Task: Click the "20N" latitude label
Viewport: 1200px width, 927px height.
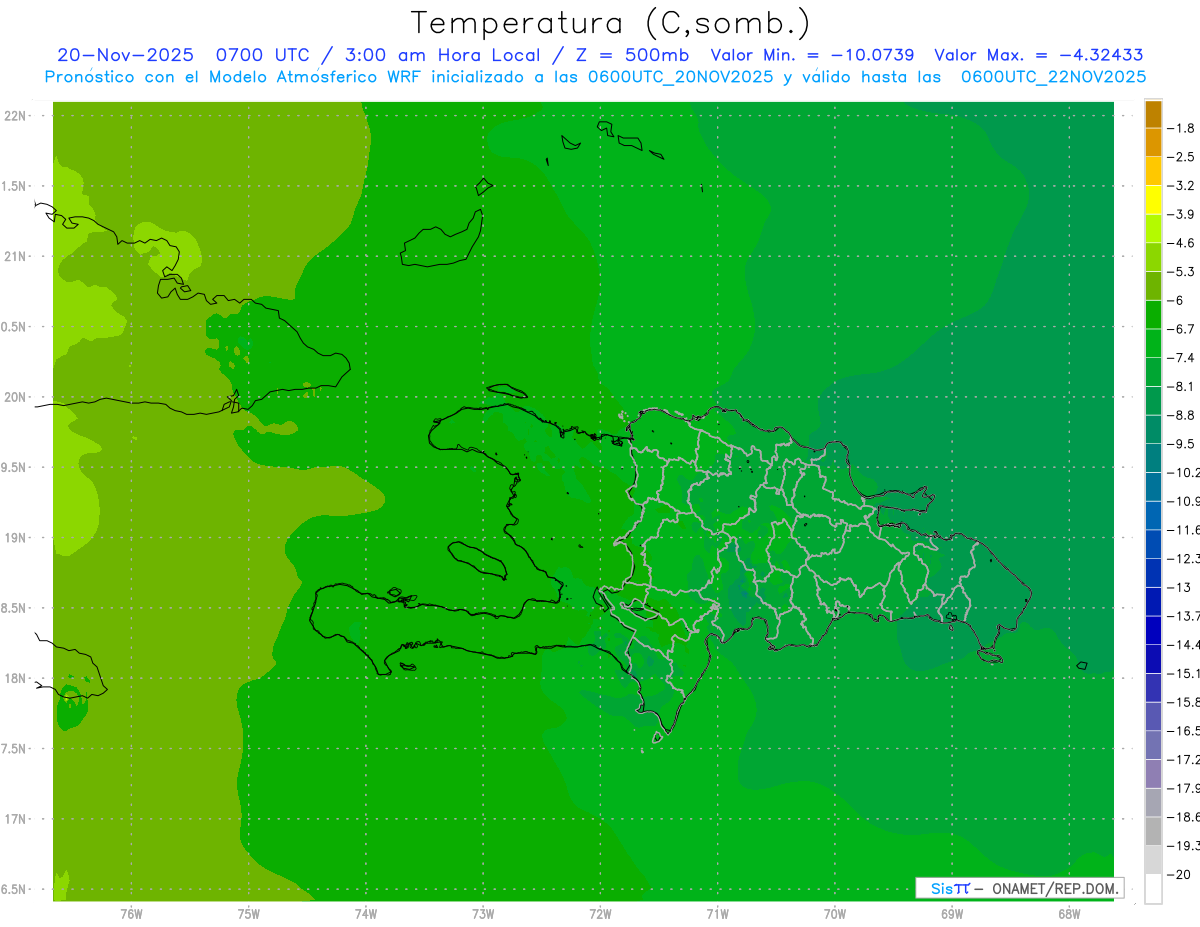Action: point(15,397)
